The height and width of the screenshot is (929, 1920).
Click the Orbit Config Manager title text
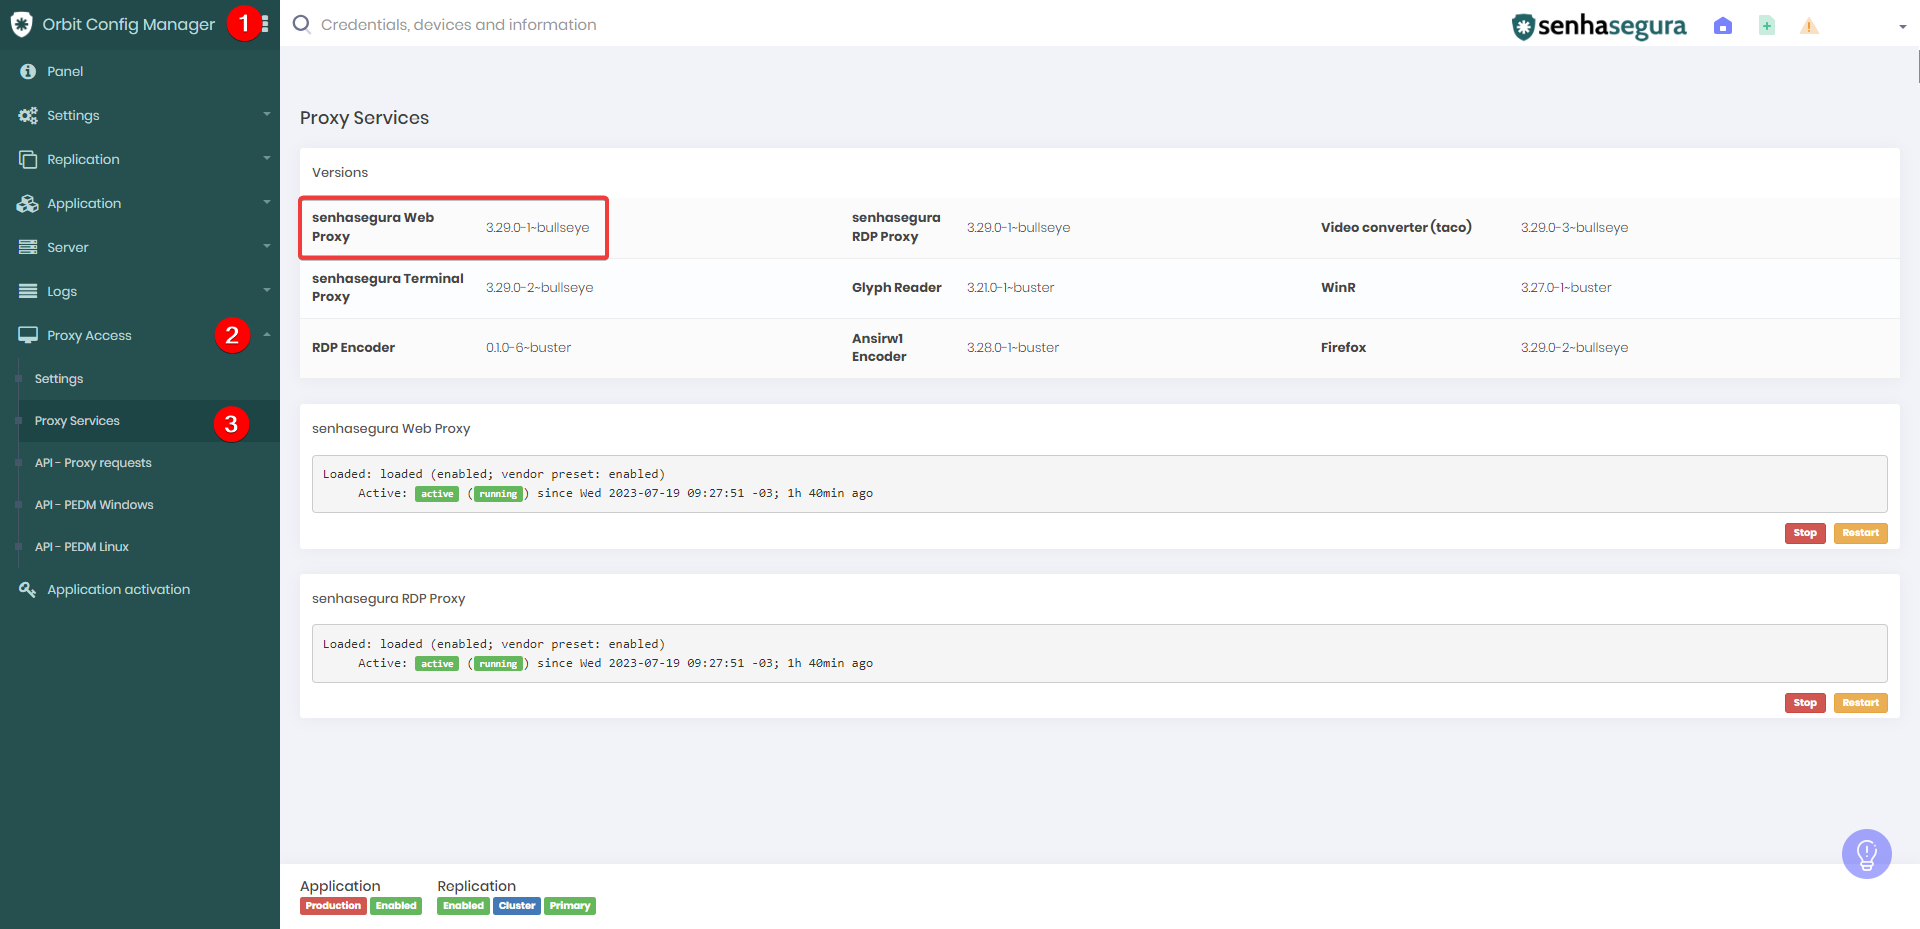pos(128,24)
